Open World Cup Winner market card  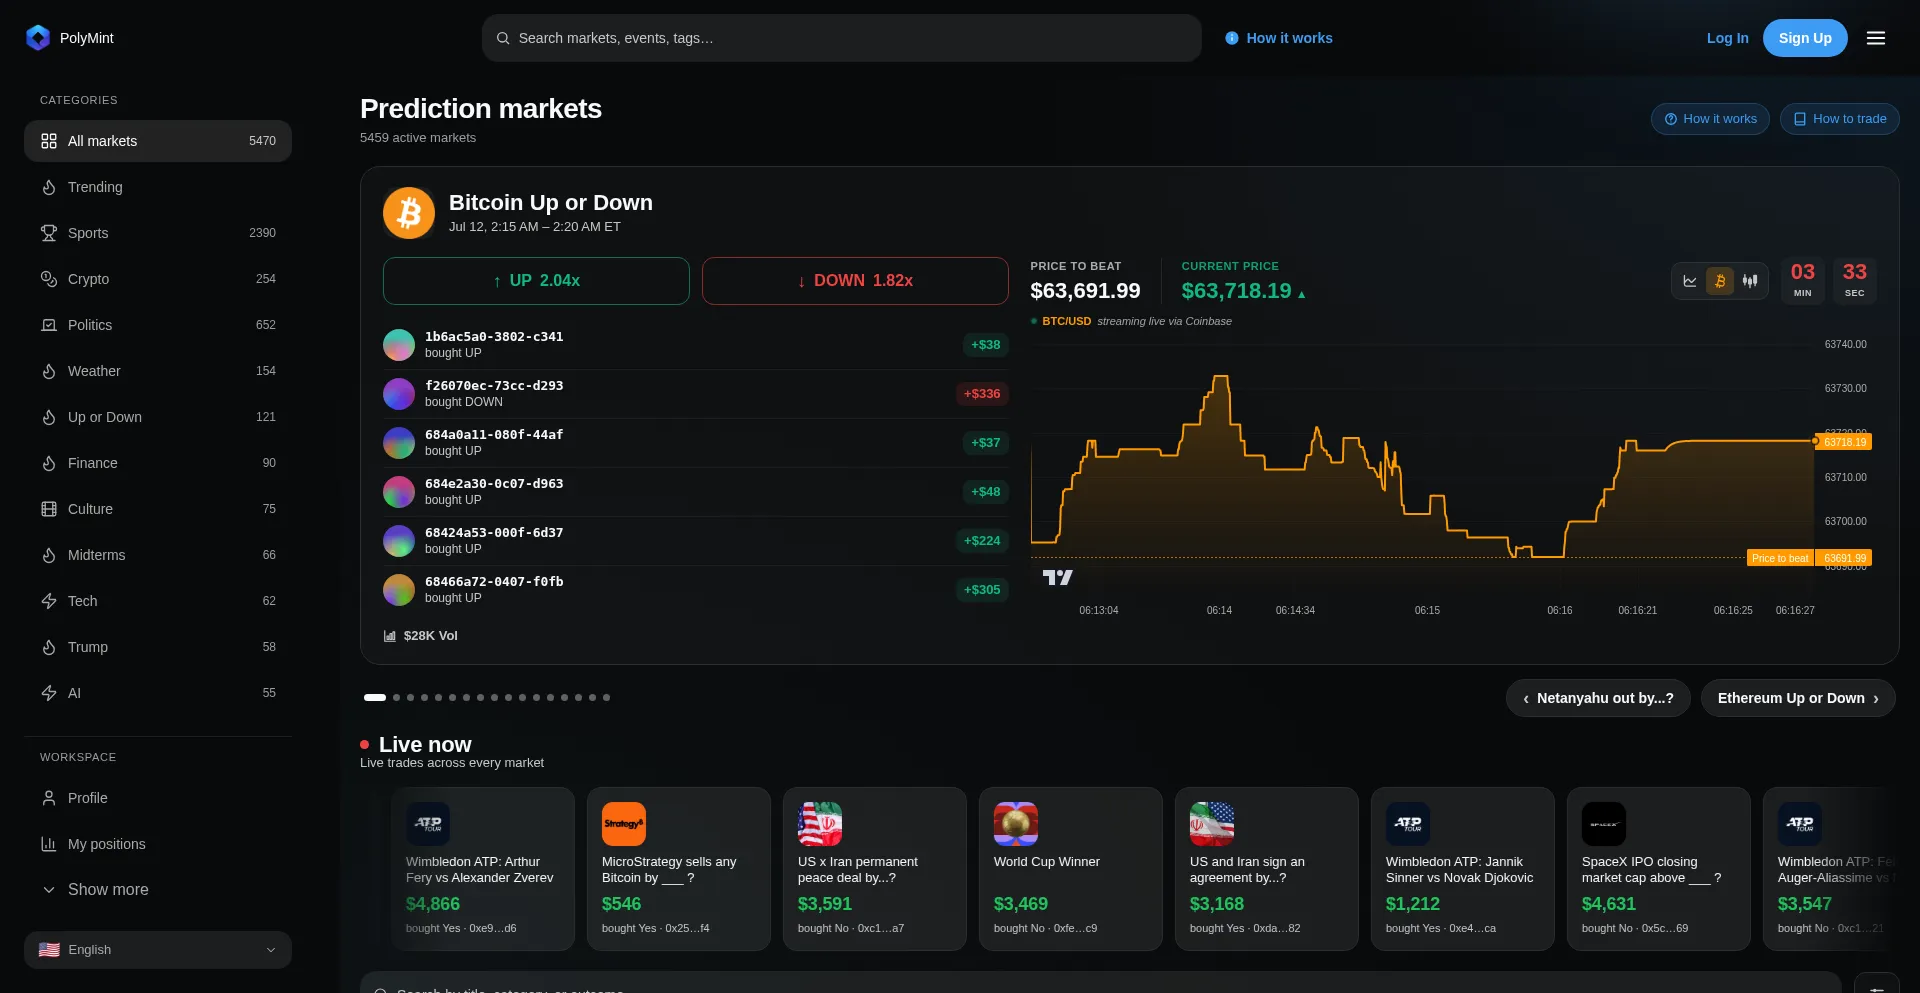pyautogui.click(x=1071, y=869)
